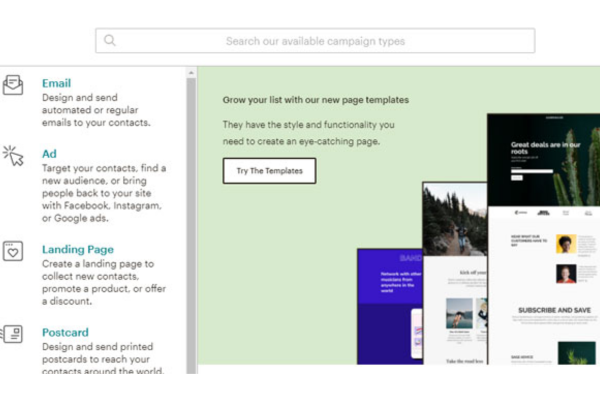Click the campaign list vertical scrollbar thumb
The width and height of the screenshot is (600, 400).
pyautogui.click(x=191, y=226)
